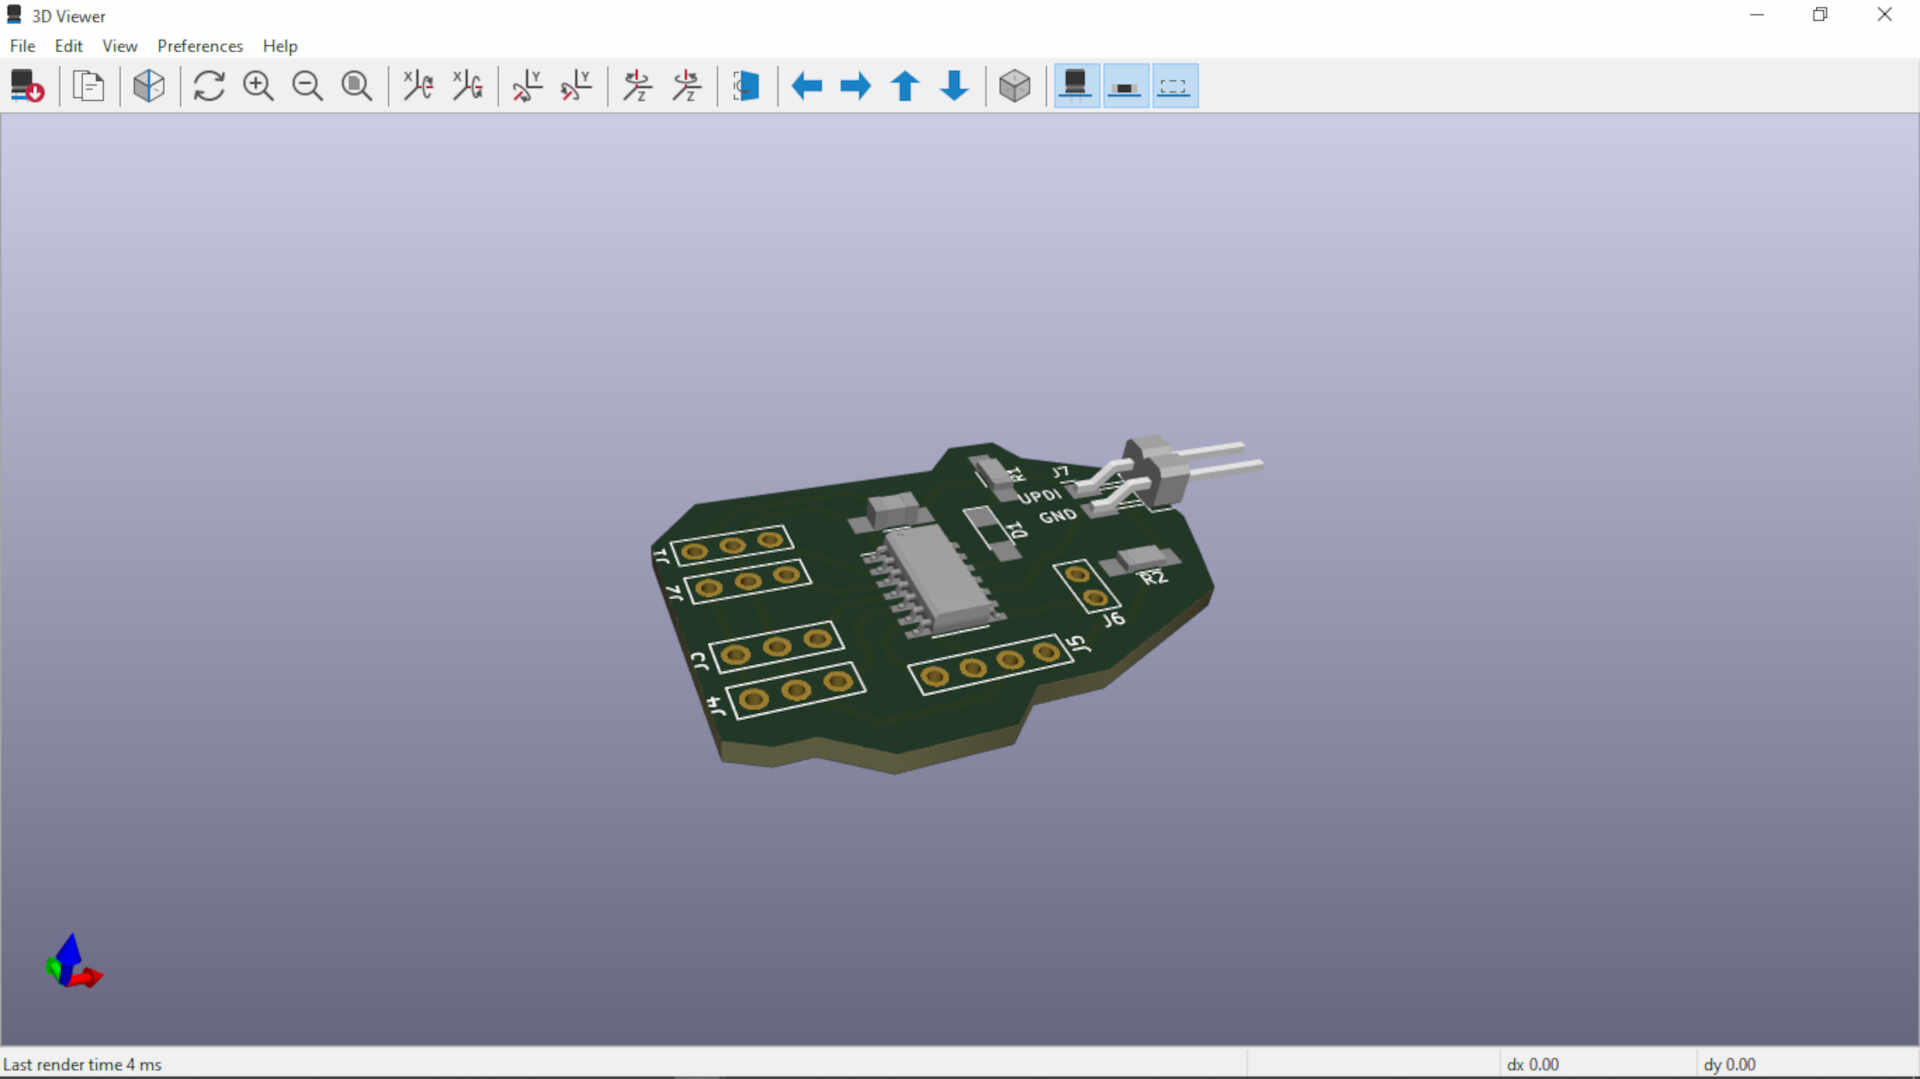
Task: Zoom out from the board
Action: tap(307, 86)
